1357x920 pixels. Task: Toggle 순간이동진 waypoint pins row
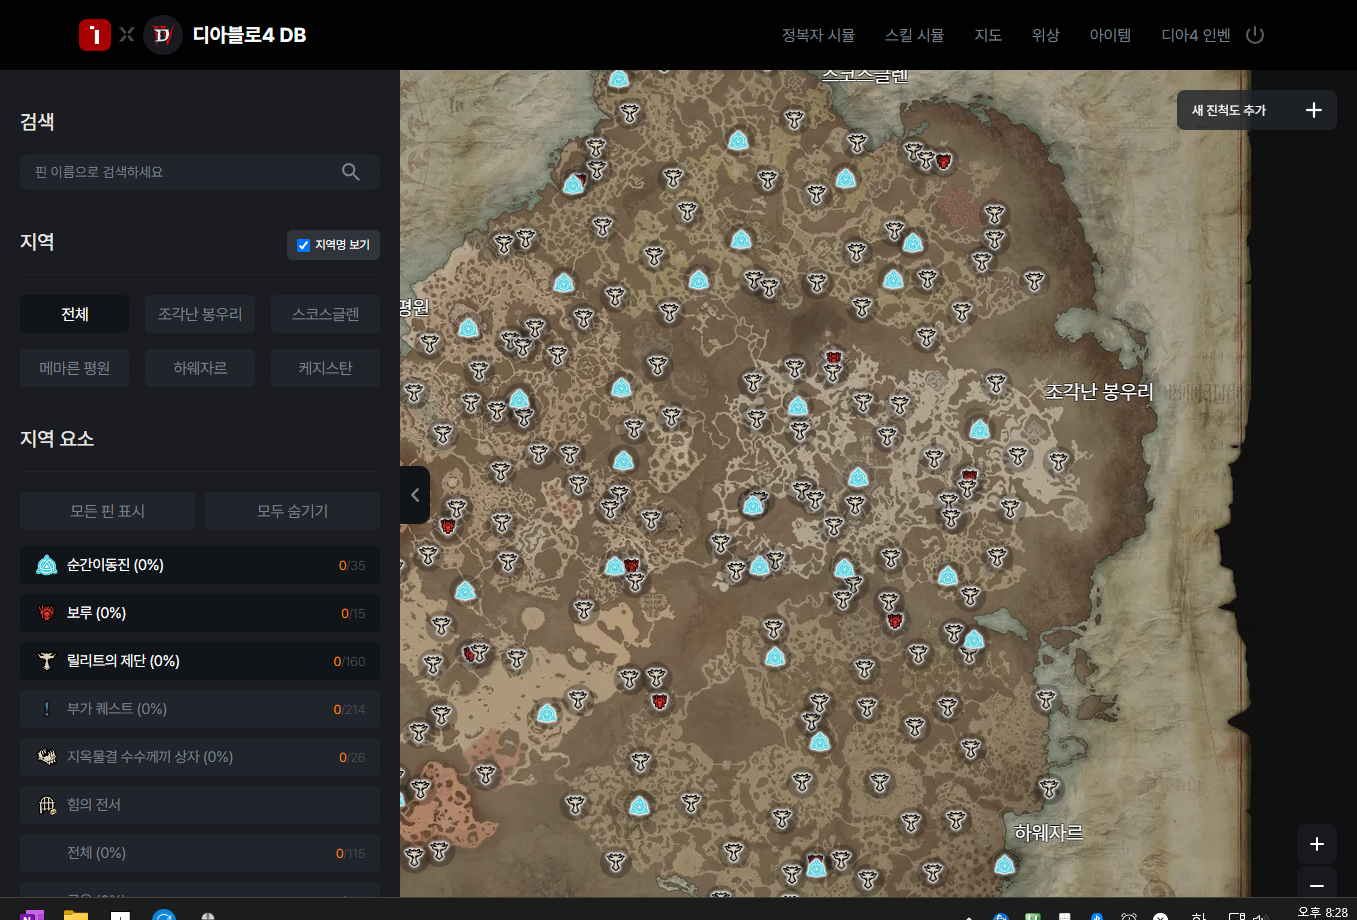(200, 565)
